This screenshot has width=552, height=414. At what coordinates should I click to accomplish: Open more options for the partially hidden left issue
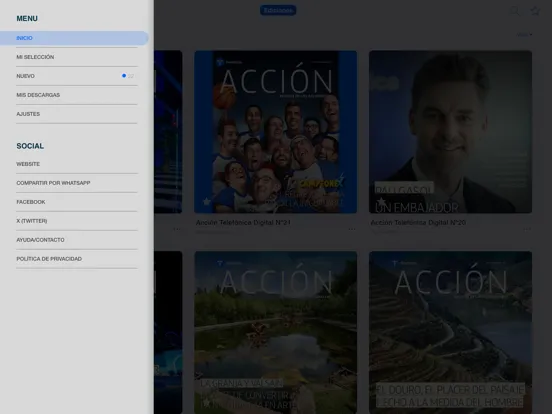pos(177,229)
